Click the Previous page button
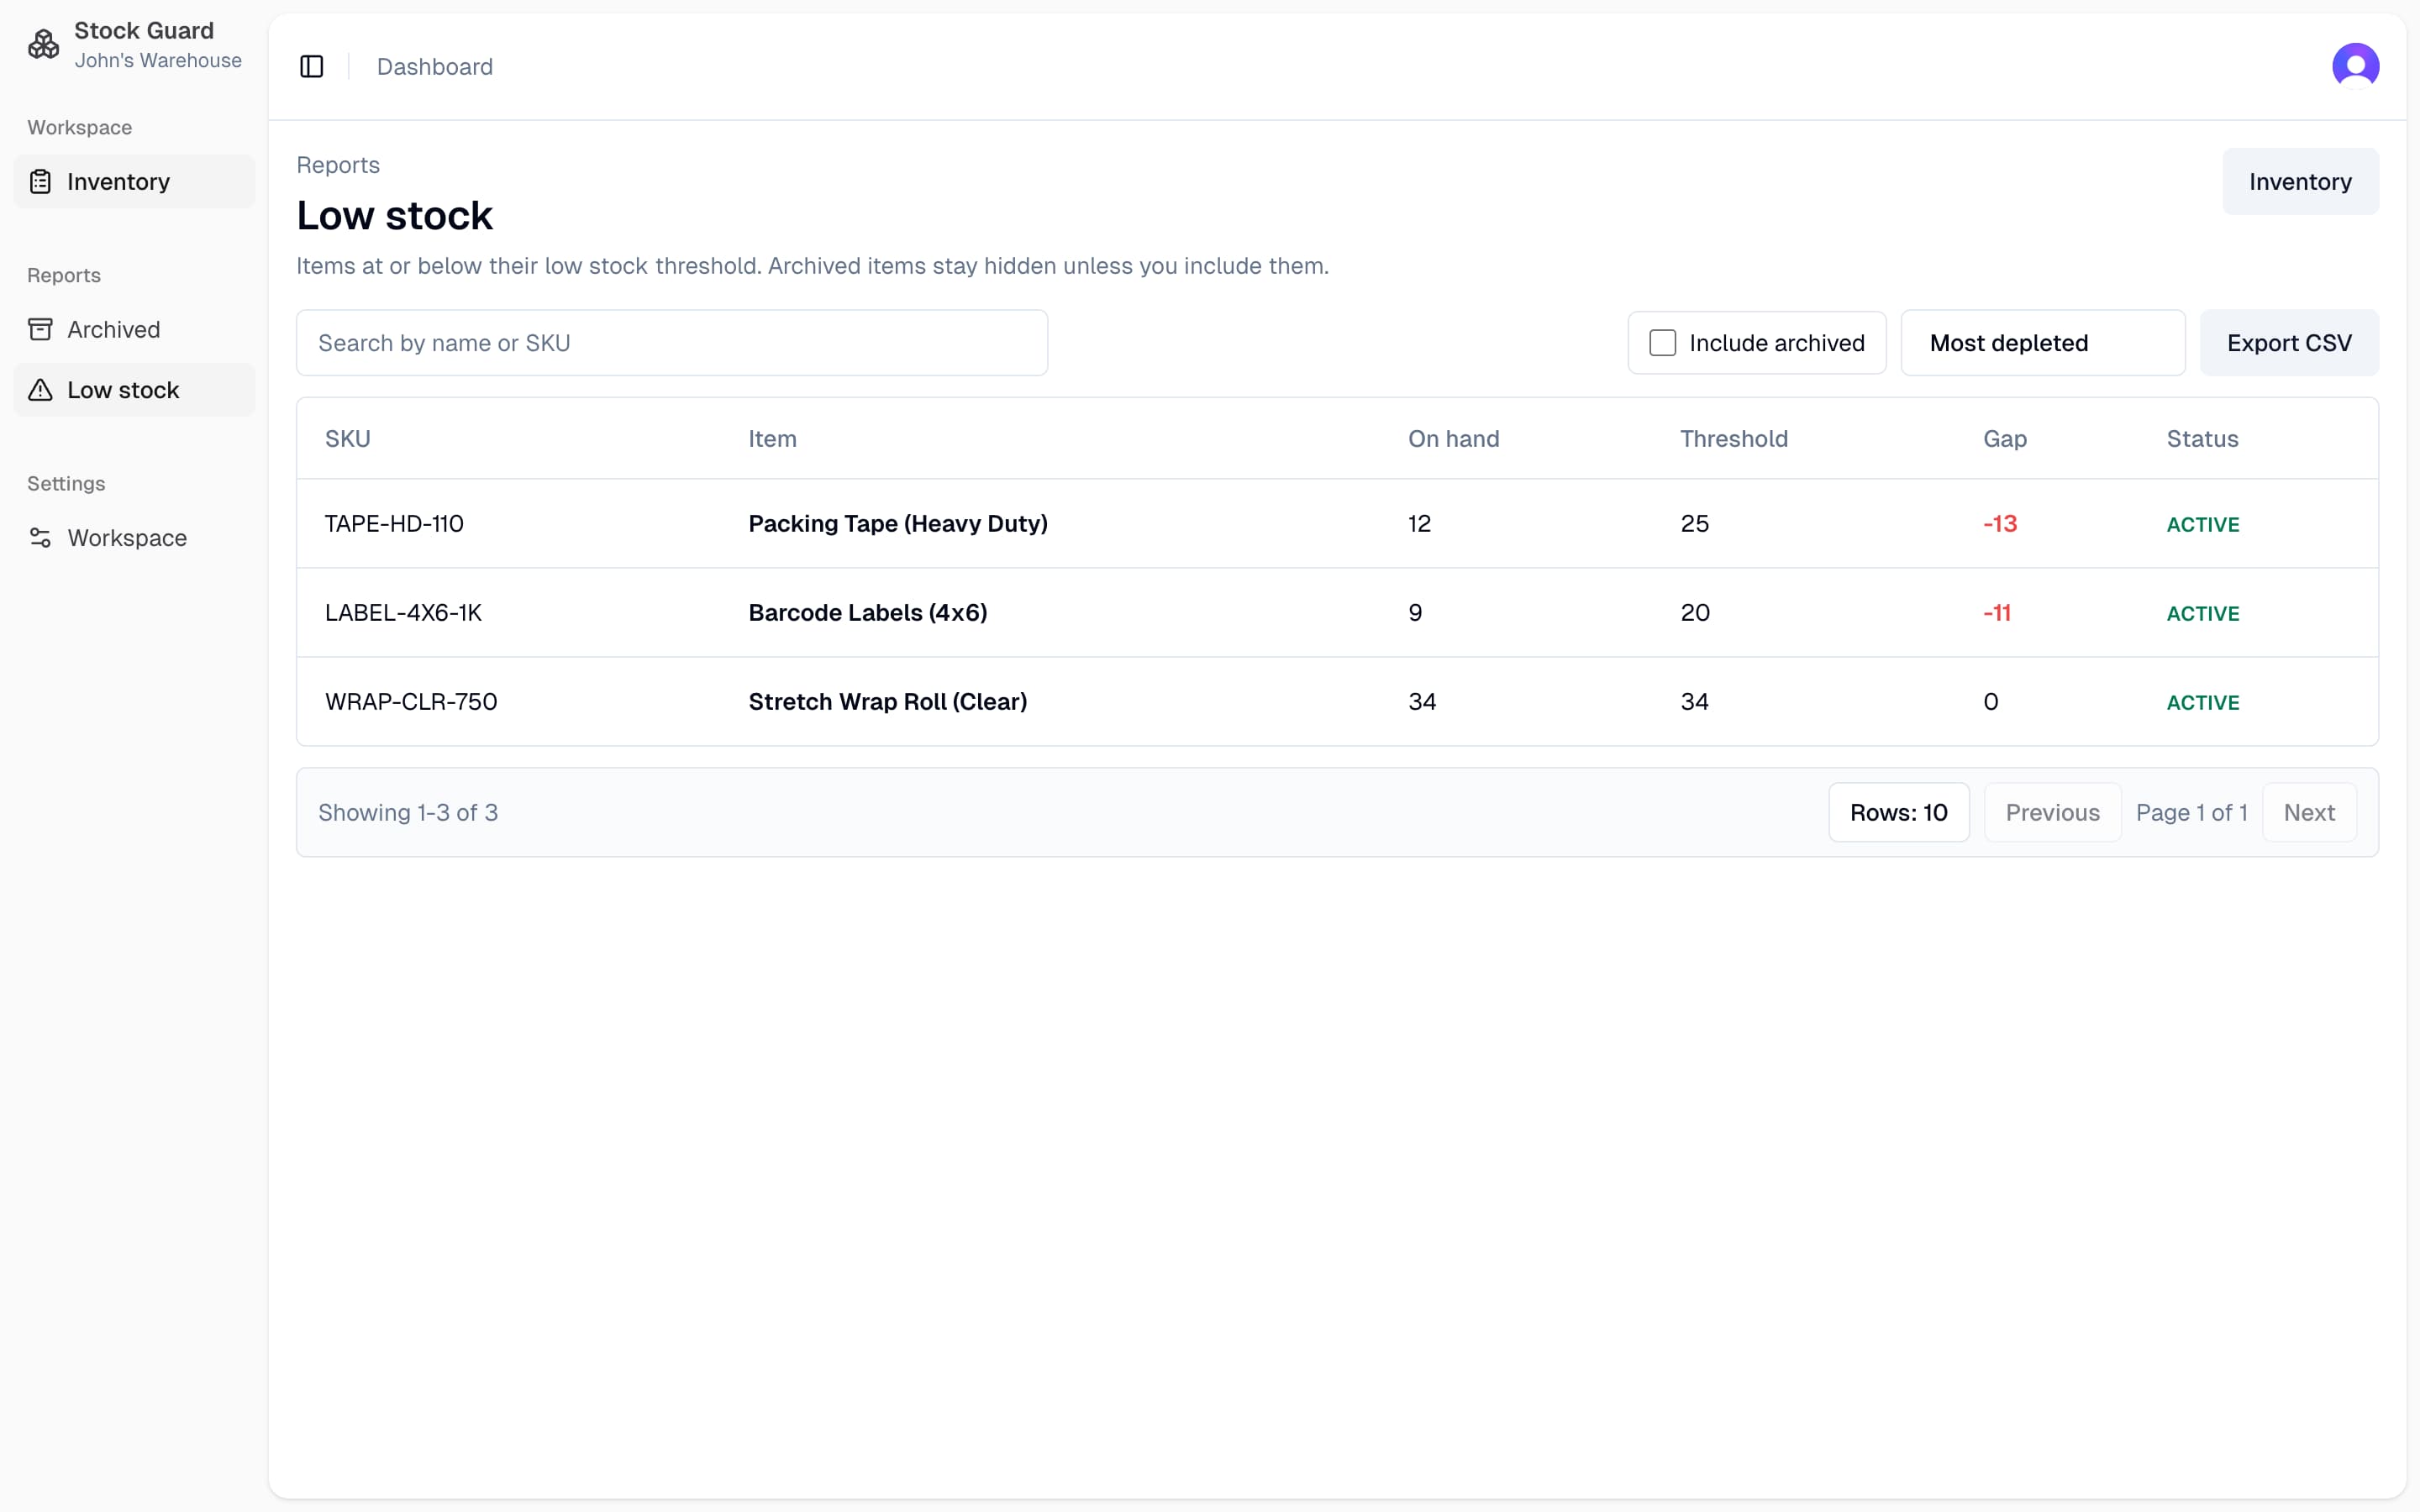 coord(2052,812)
